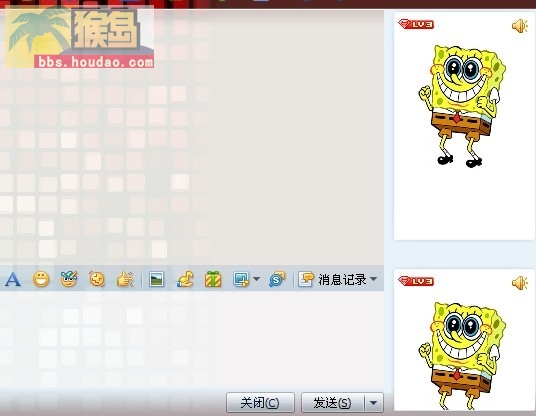
Task: Click the 关闭(C) button
Action: (x=260, y=403)
